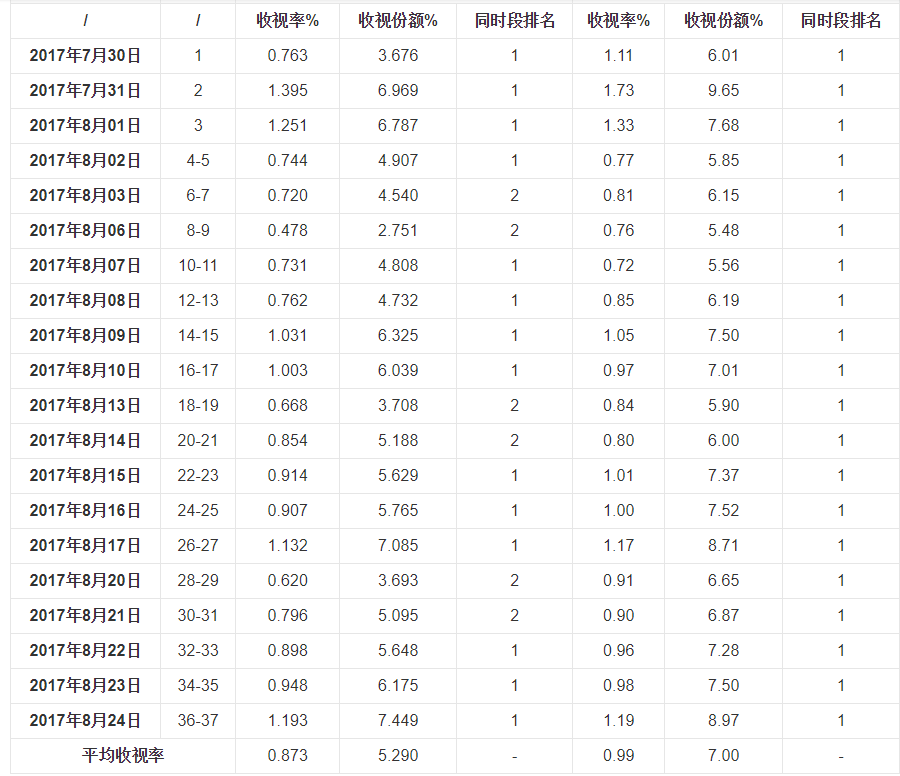The width and height of the screenshot is (900, 776).
Task: Click rating value 0.731
Action: point(288,266)
